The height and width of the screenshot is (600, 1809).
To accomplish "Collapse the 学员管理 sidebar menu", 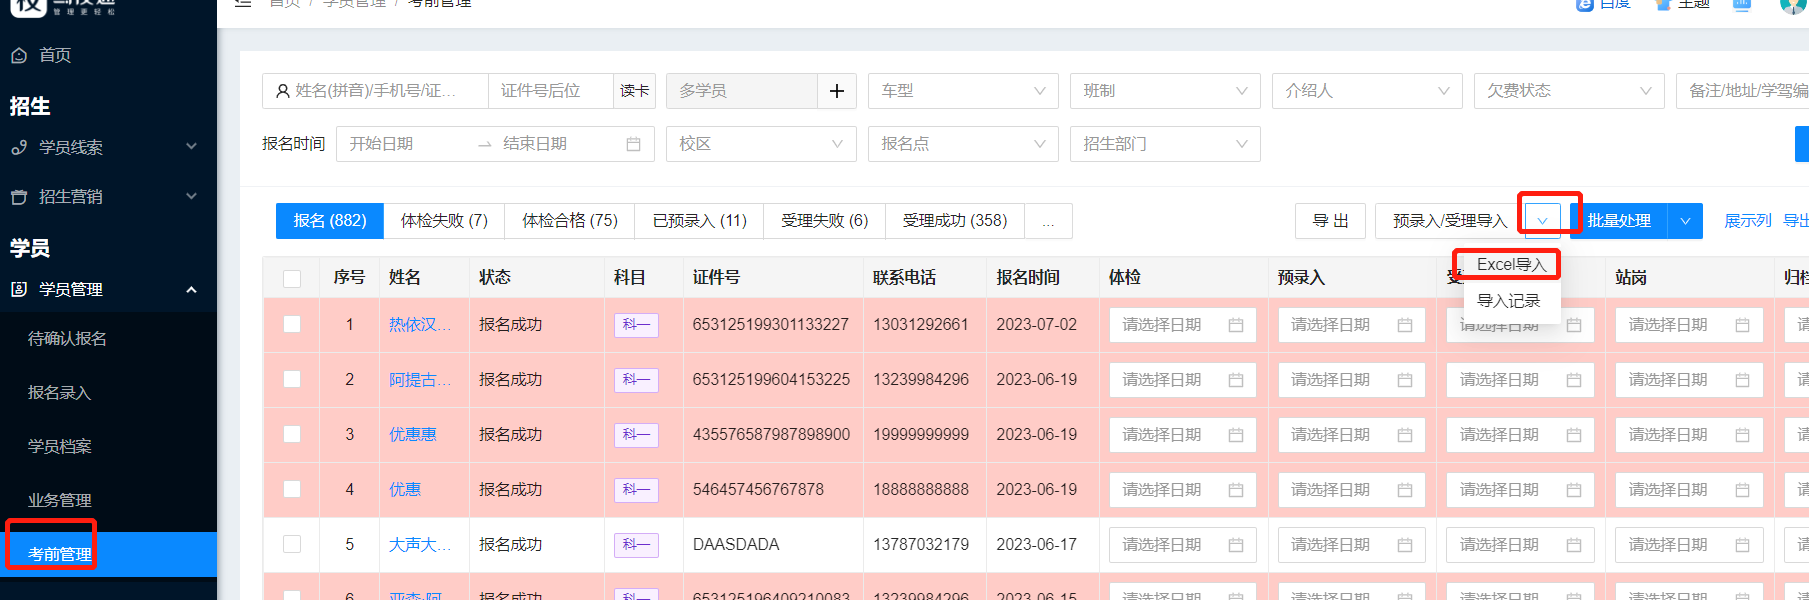I will [191, 290].
